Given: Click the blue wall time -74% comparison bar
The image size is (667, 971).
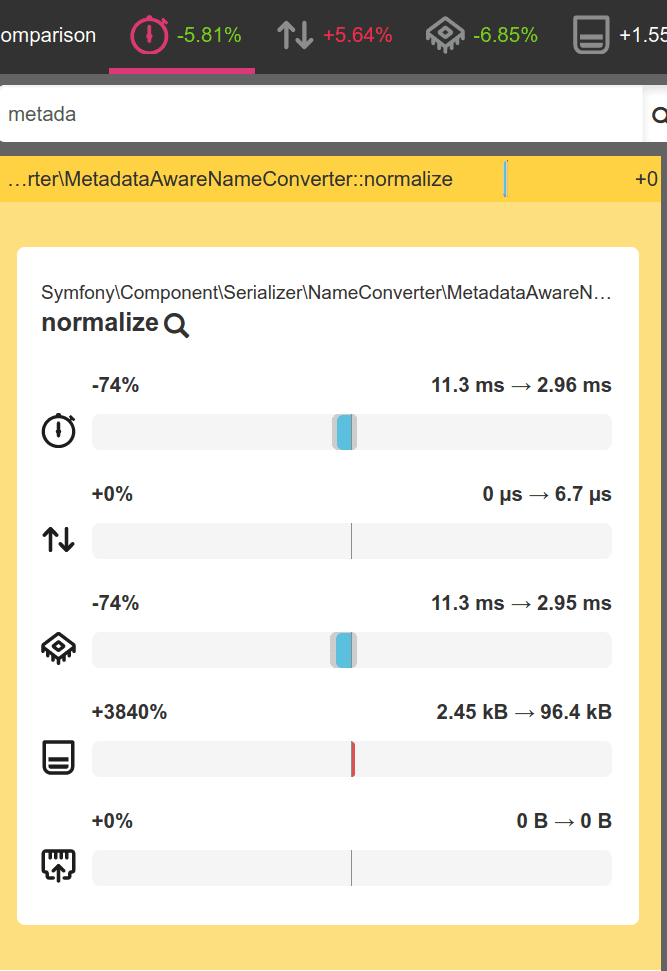Looking at the screenshot, I should 344,432.
